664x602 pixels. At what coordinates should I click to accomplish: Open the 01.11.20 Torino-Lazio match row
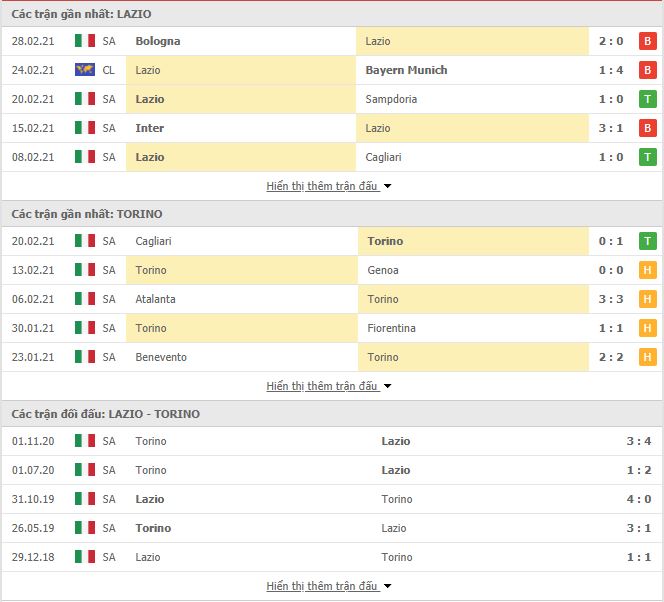point(332,441)
